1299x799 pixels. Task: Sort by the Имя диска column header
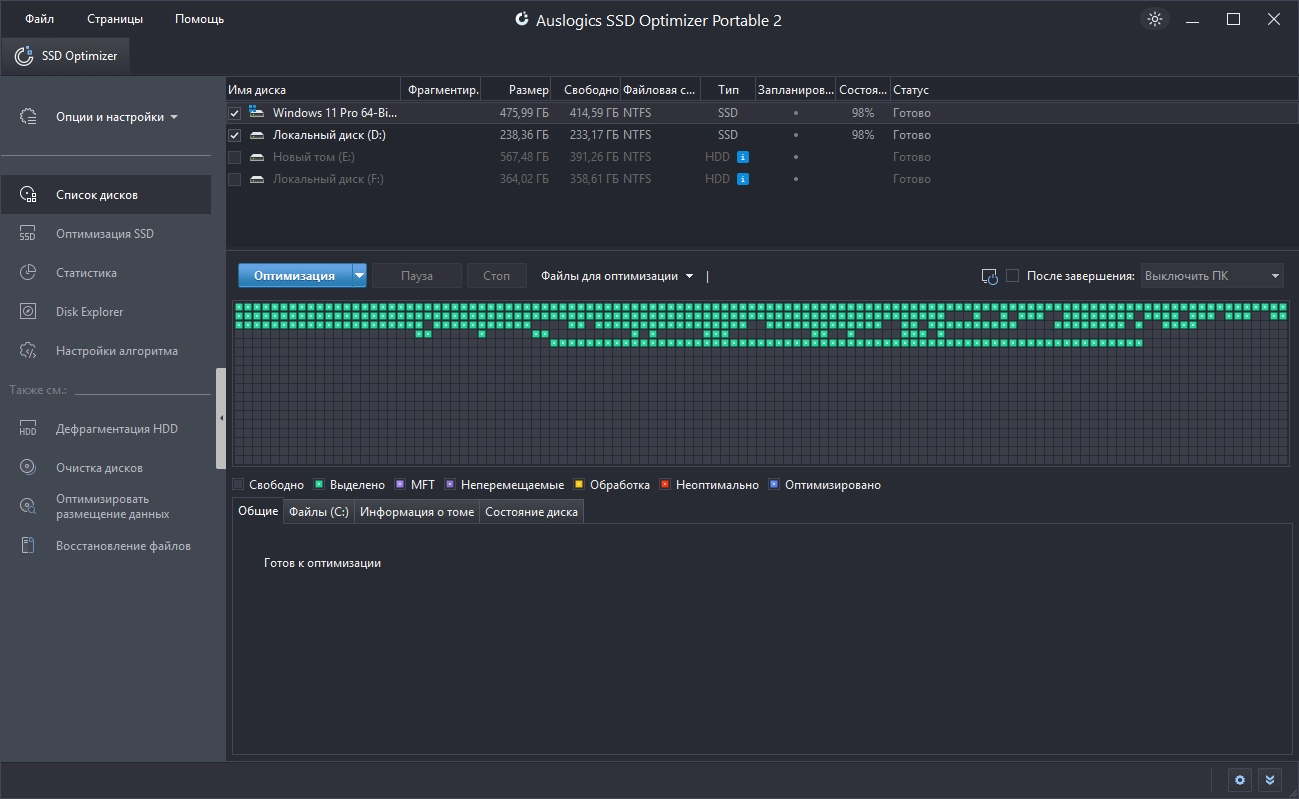[313, 90]
